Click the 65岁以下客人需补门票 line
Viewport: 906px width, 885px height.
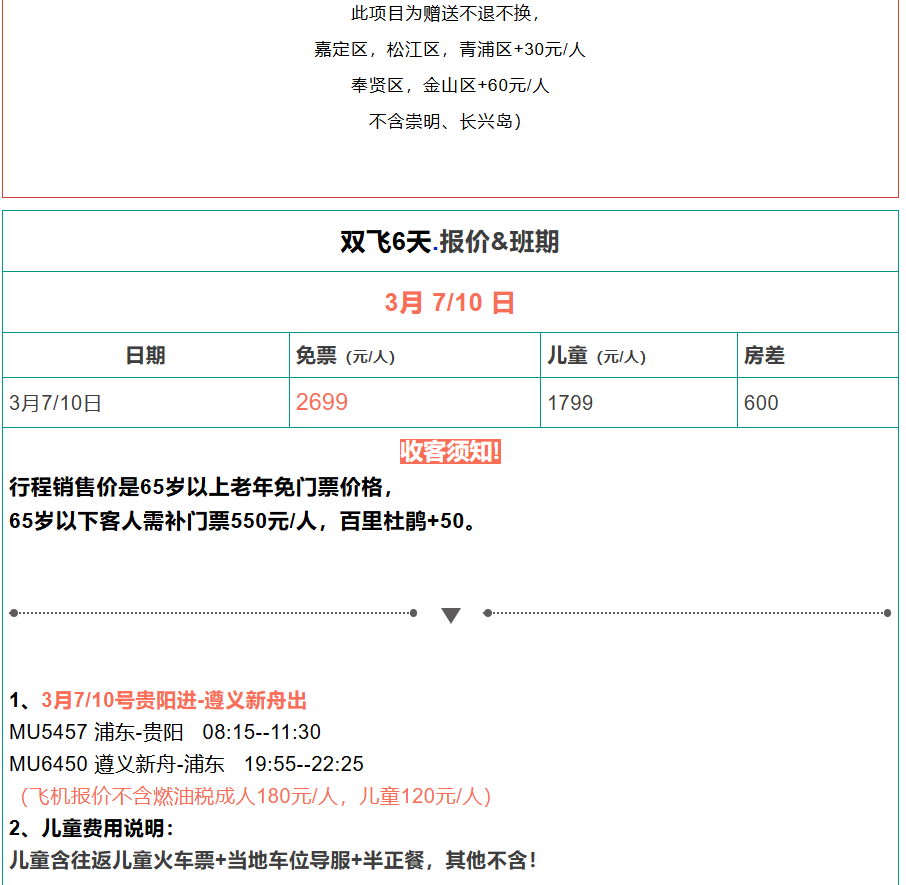click(245, 521)
